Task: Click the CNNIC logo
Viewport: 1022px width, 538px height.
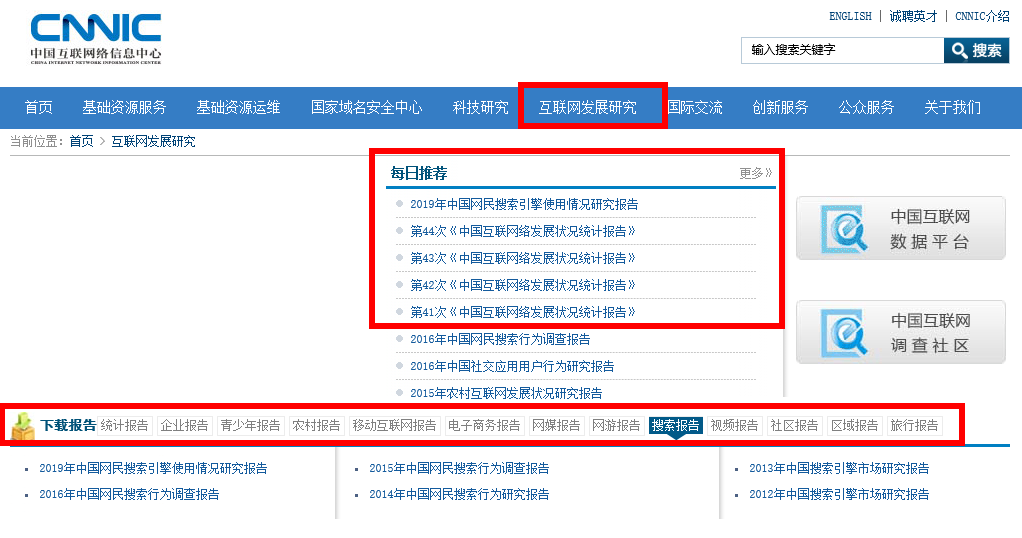Action: coord(96,39)
